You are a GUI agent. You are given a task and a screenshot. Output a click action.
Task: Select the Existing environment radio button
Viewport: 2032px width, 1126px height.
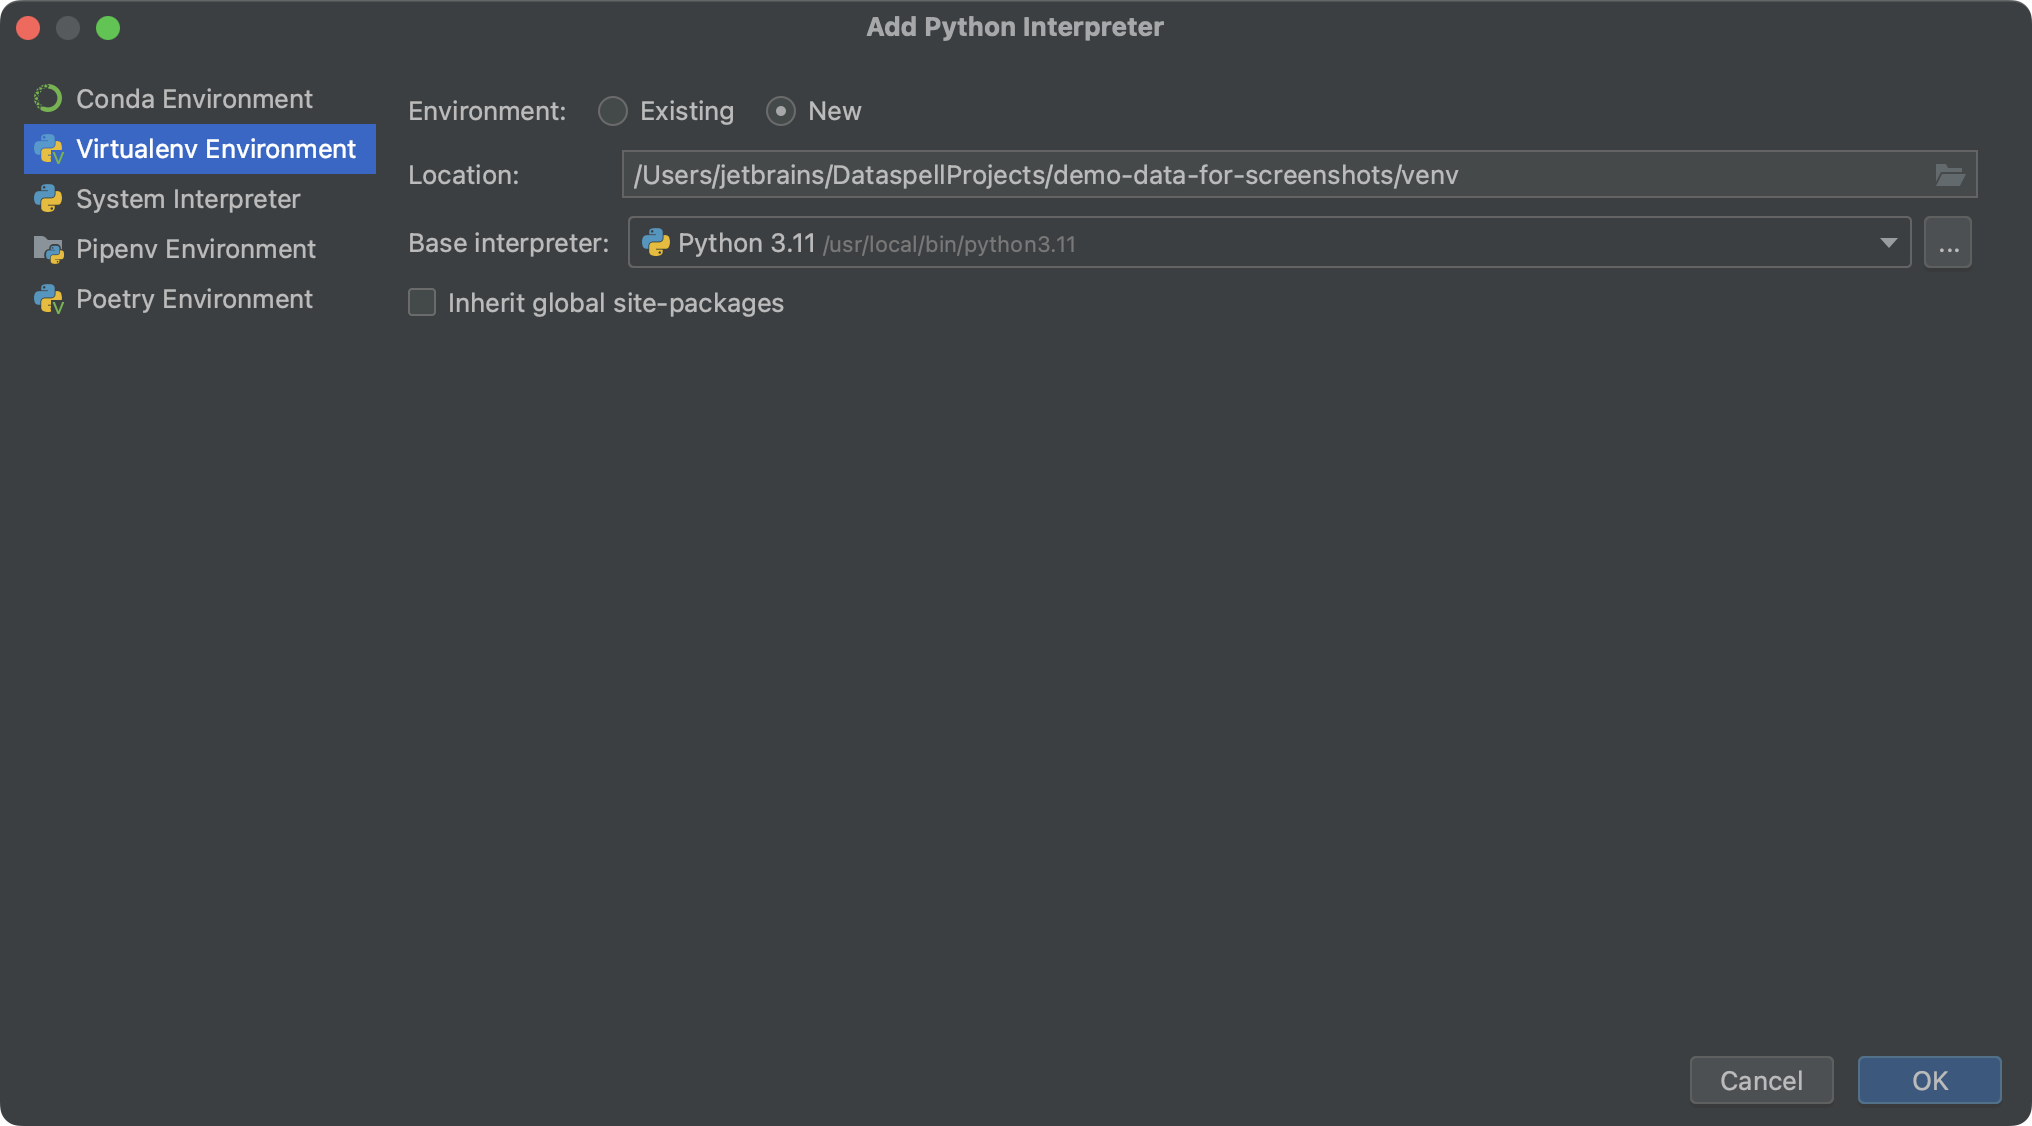click(x=612, y=111)
